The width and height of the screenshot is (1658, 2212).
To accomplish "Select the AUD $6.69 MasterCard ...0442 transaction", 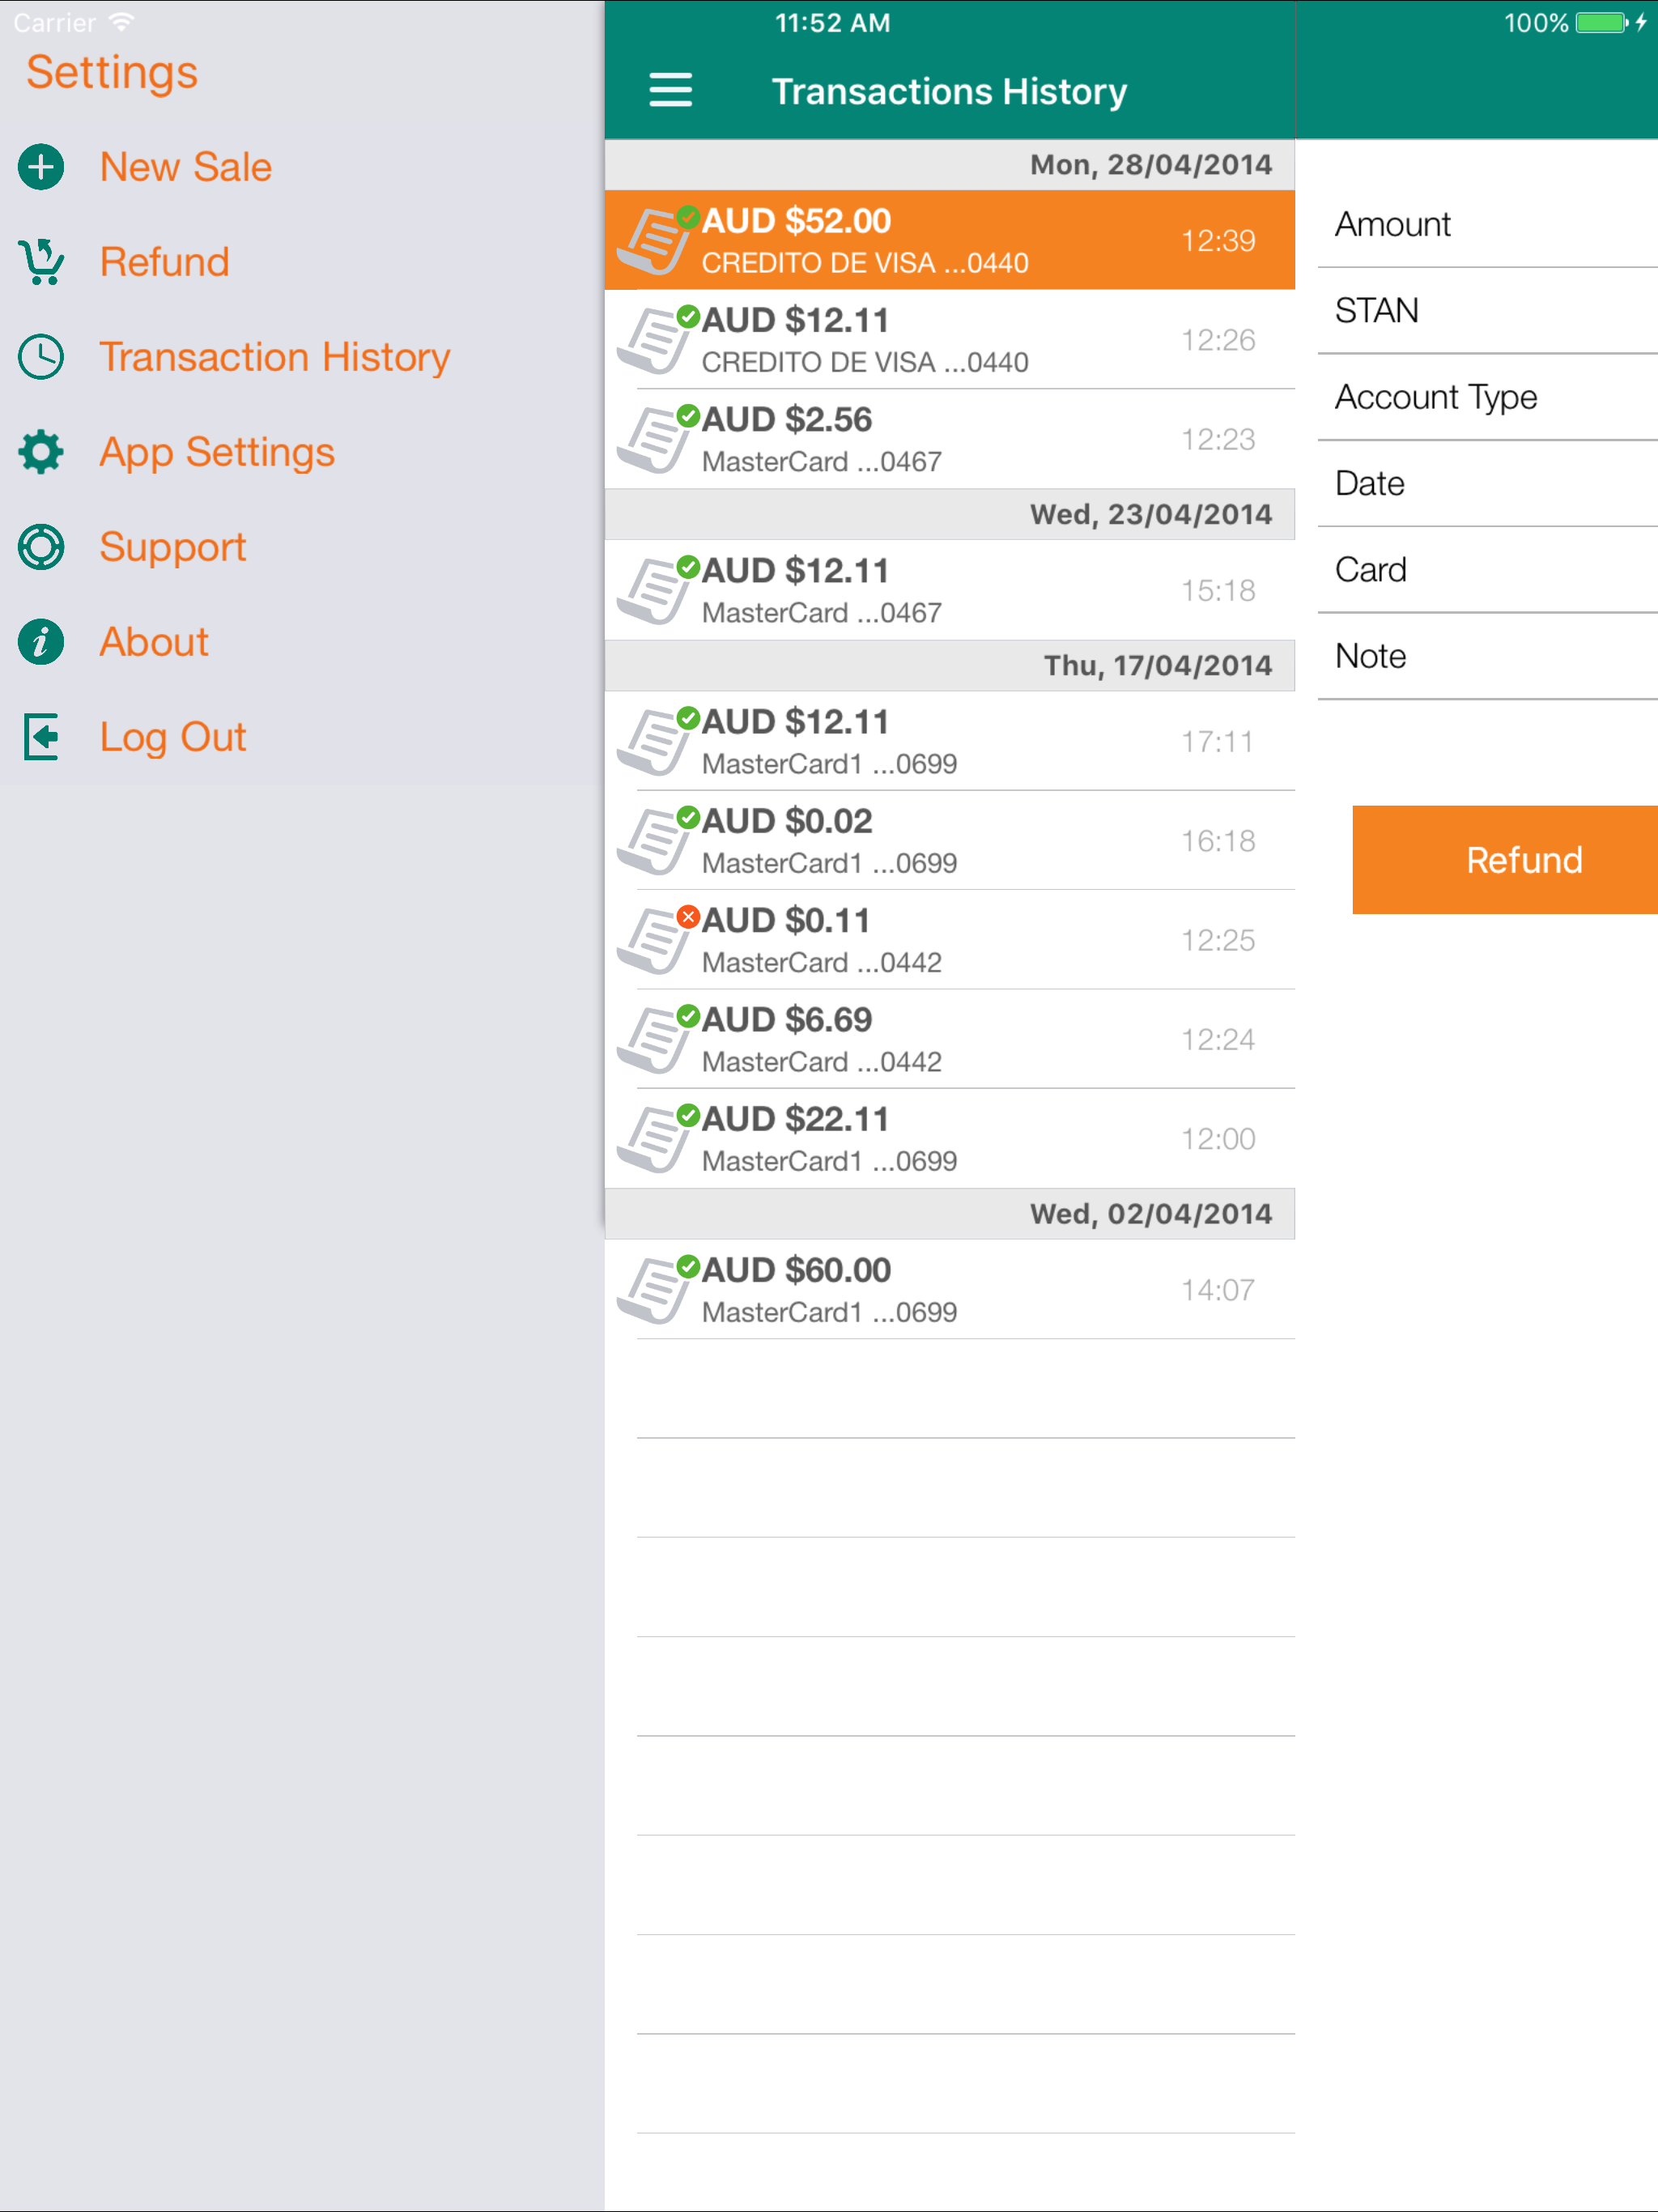I will click(x=948, y=1040).
